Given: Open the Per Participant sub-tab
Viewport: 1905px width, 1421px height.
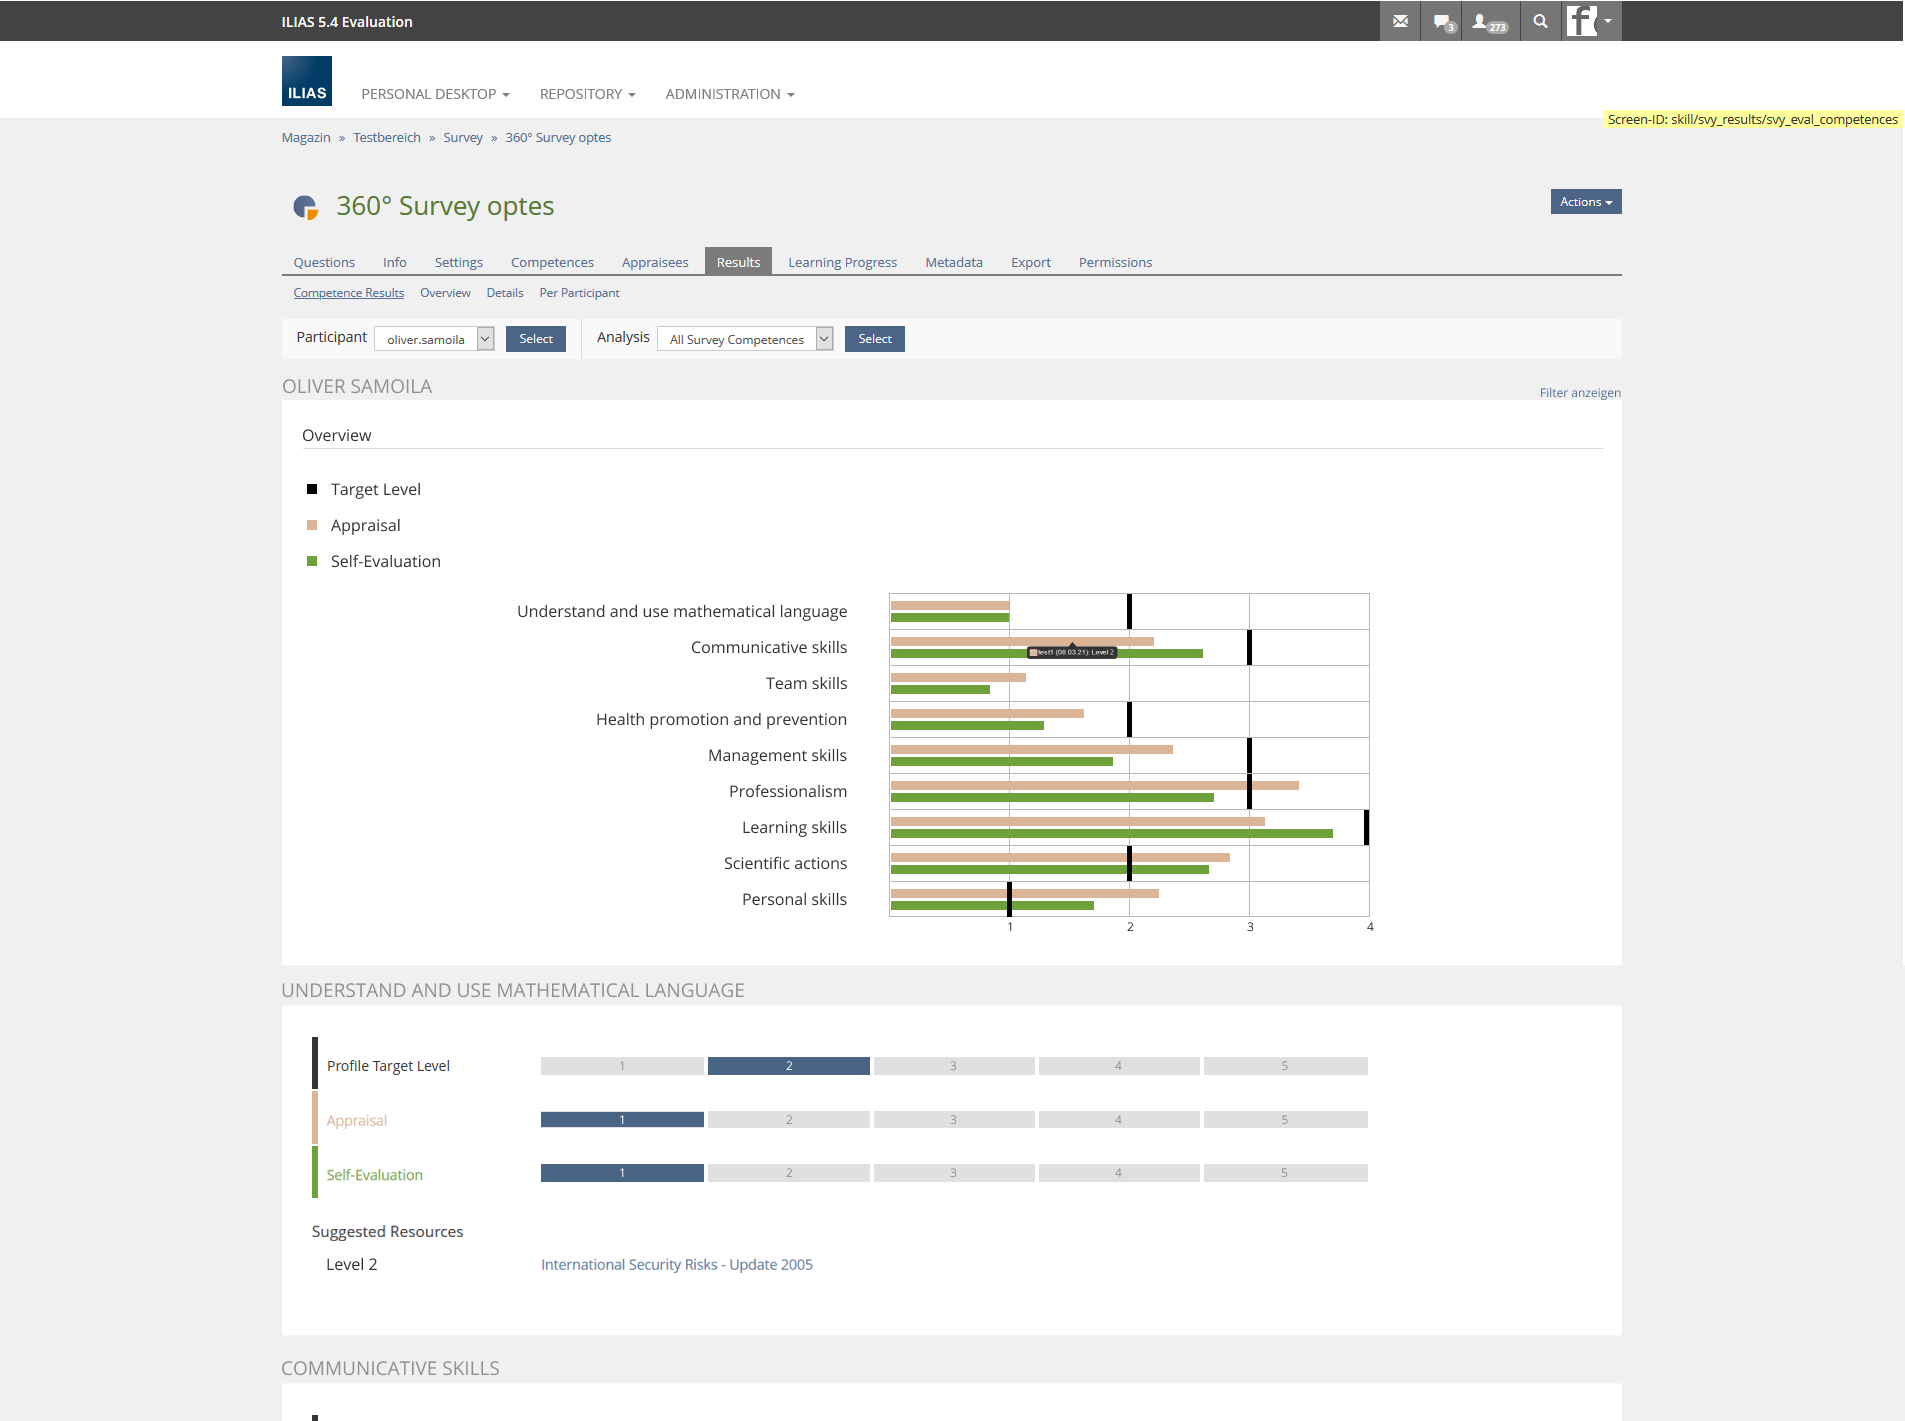Looking at the screenshot, I should point(579,293).
